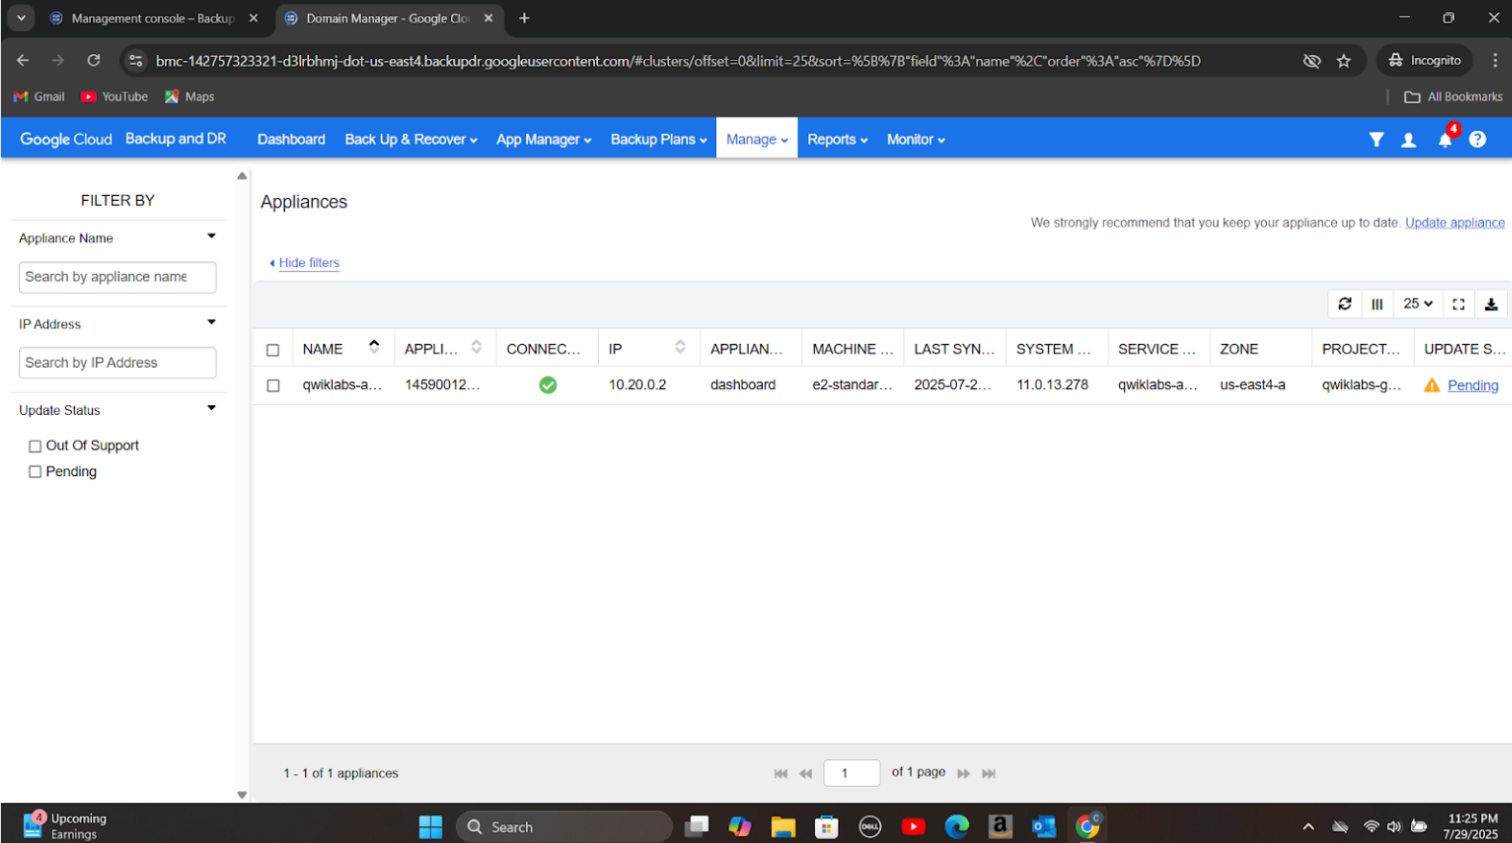Select the qwiklabs appliance row checkbox
The image size is (1512, 843).
(273, 385)
